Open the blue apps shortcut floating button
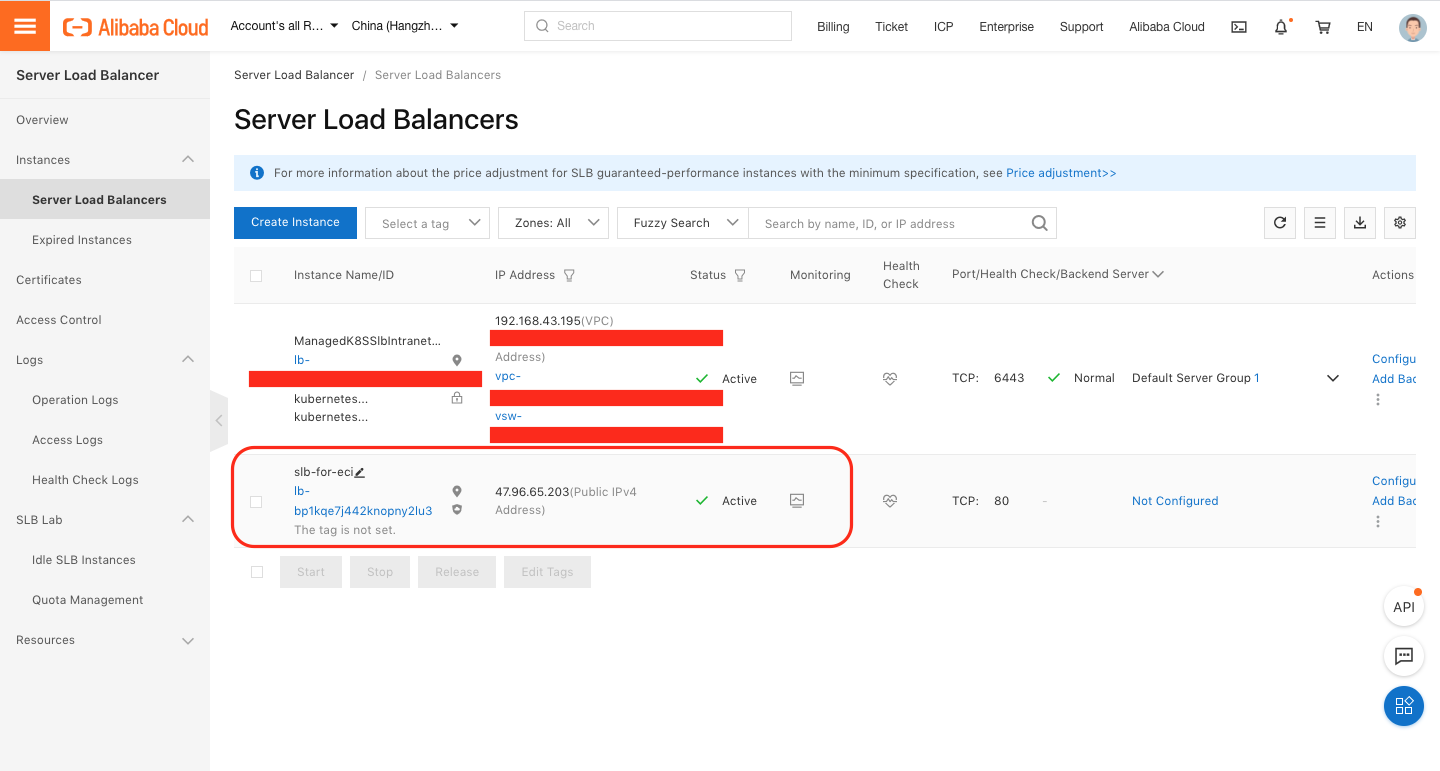 [1404, 706]
